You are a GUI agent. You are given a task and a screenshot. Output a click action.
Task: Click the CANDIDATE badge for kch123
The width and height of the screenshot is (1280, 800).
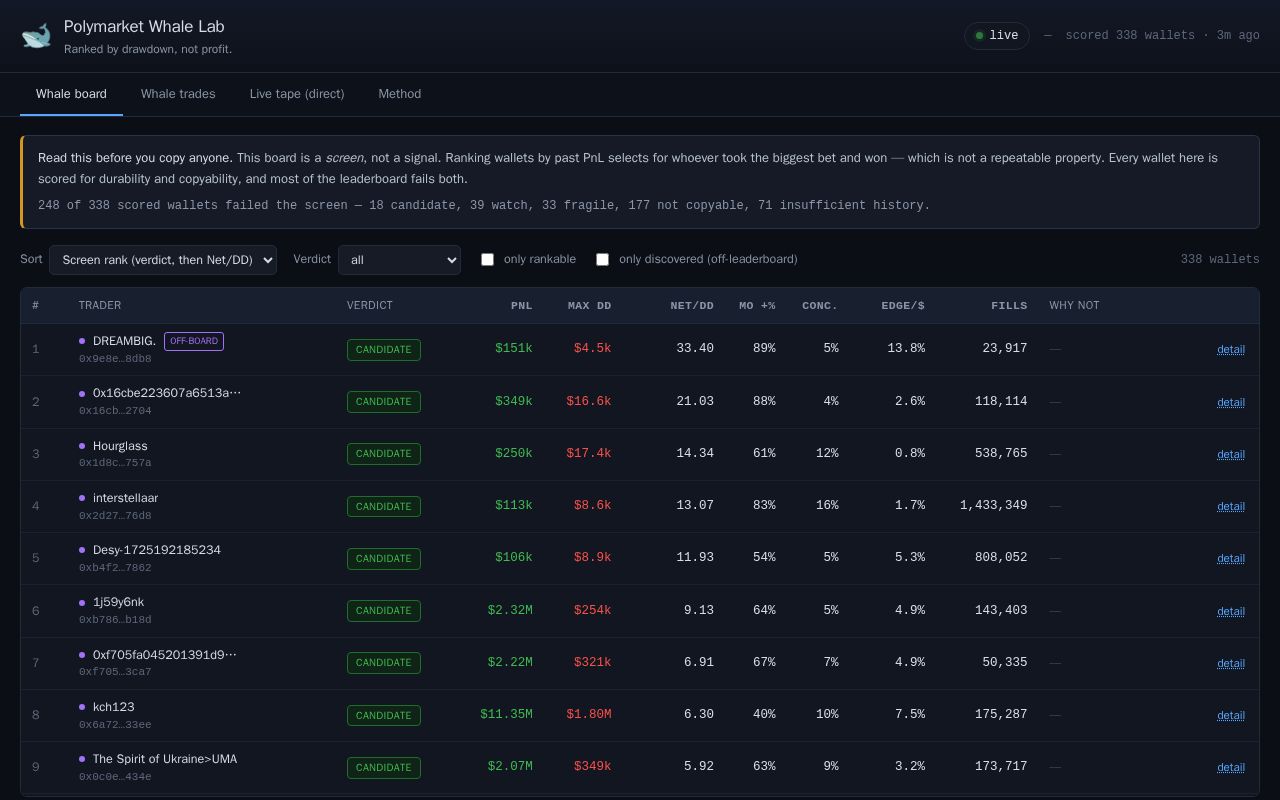pos(384,715)
